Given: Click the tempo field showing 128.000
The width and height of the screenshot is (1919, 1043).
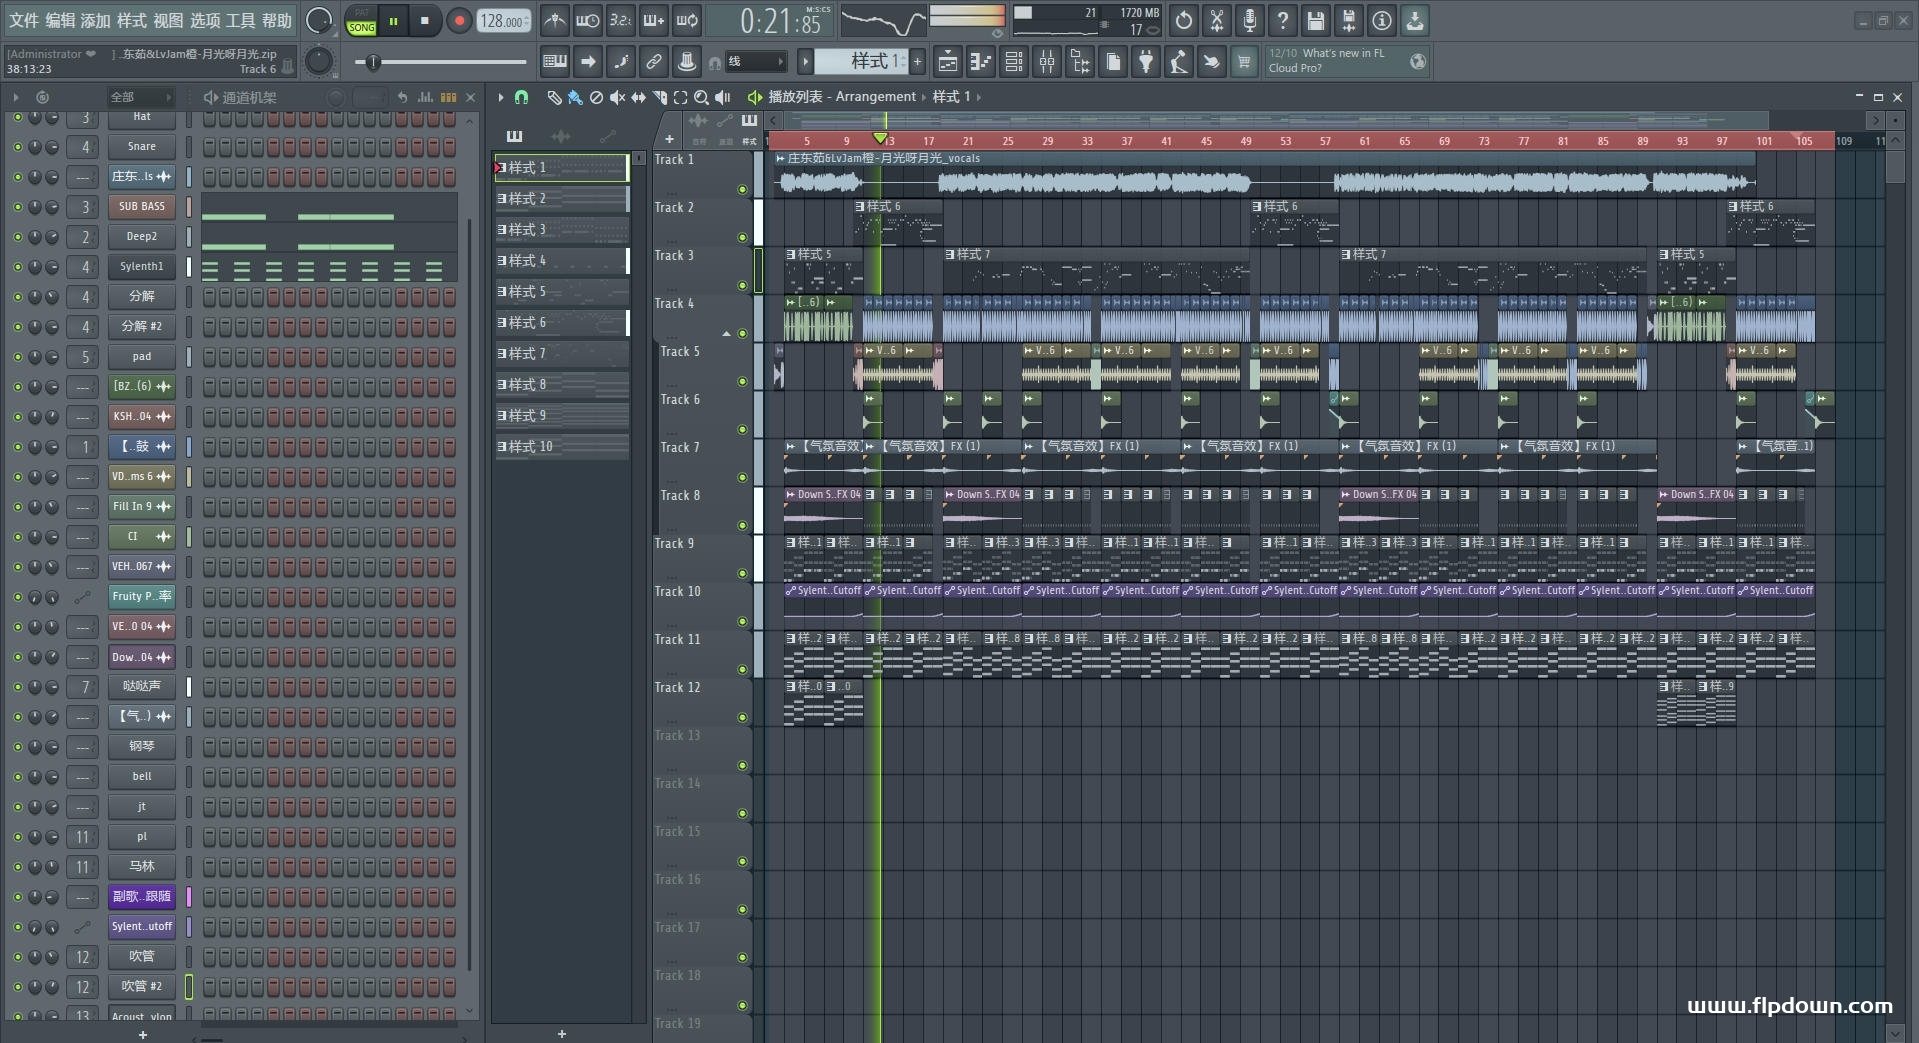Looking at the screenshot, I should [x=503, y=21].
